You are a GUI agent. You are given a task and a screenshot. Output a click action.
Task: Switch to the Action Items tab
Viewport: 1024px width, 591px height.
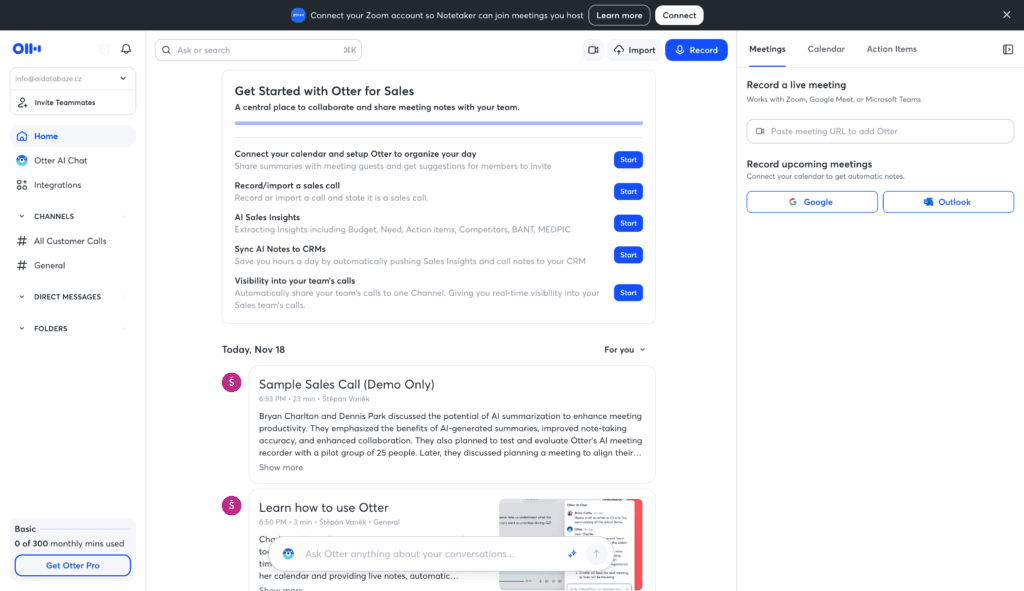[891, 49]
